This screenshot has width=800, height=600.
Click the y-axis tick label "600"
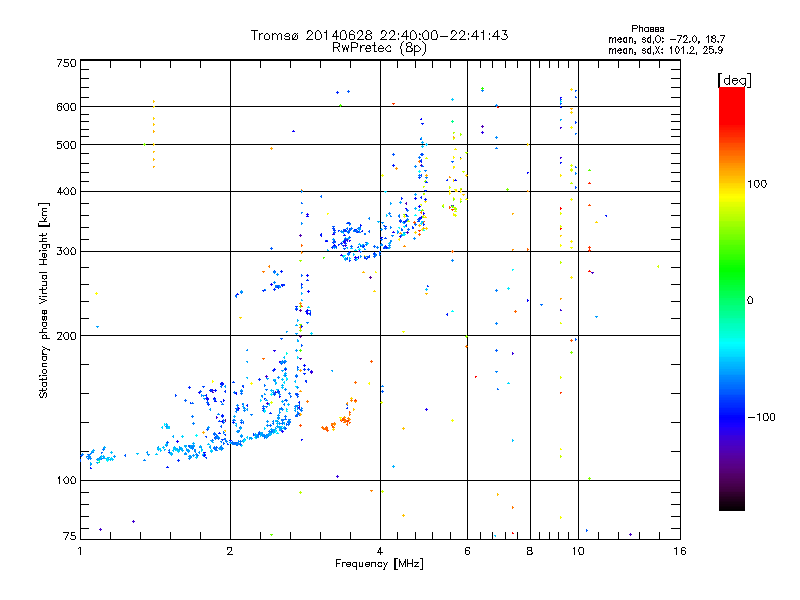(66, 107)
